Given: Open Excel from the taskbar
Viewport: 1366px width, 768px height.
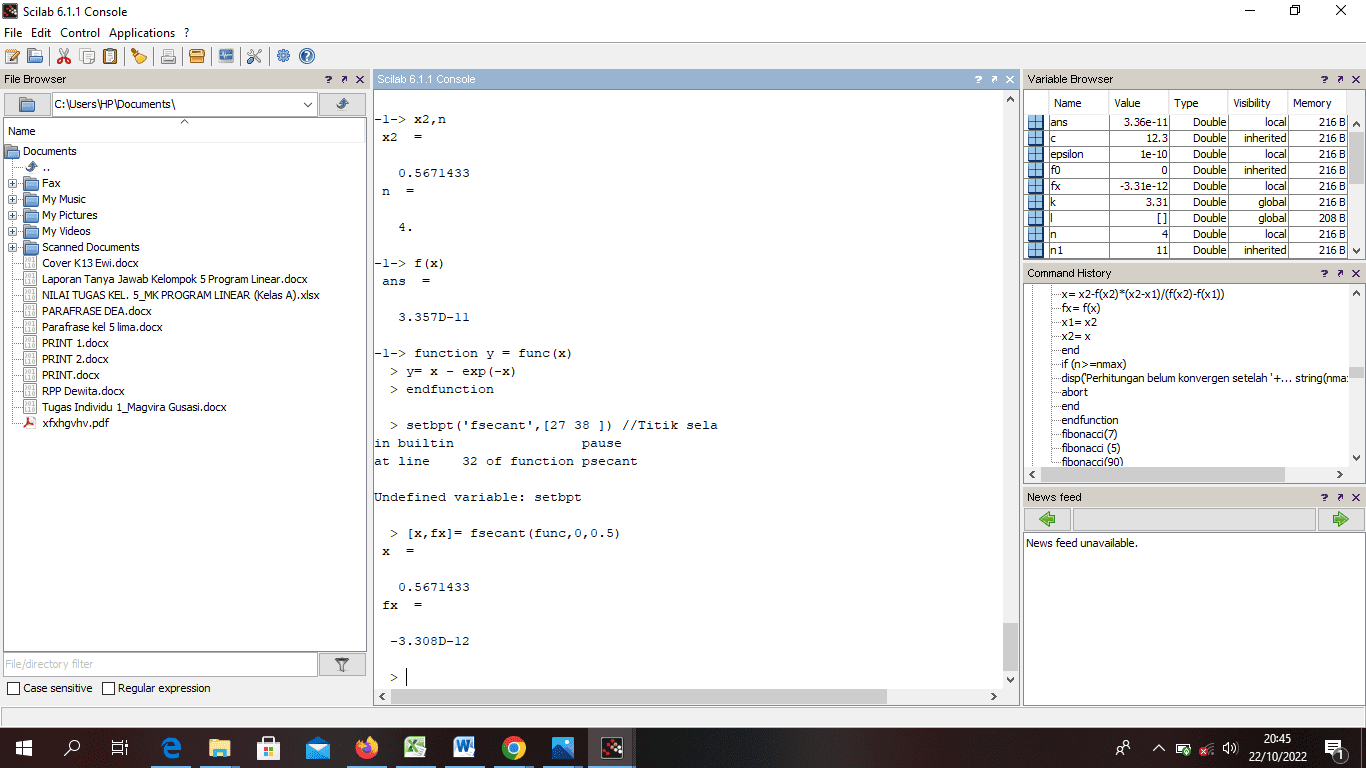Looking at the screenshot, I should (415, 747).
